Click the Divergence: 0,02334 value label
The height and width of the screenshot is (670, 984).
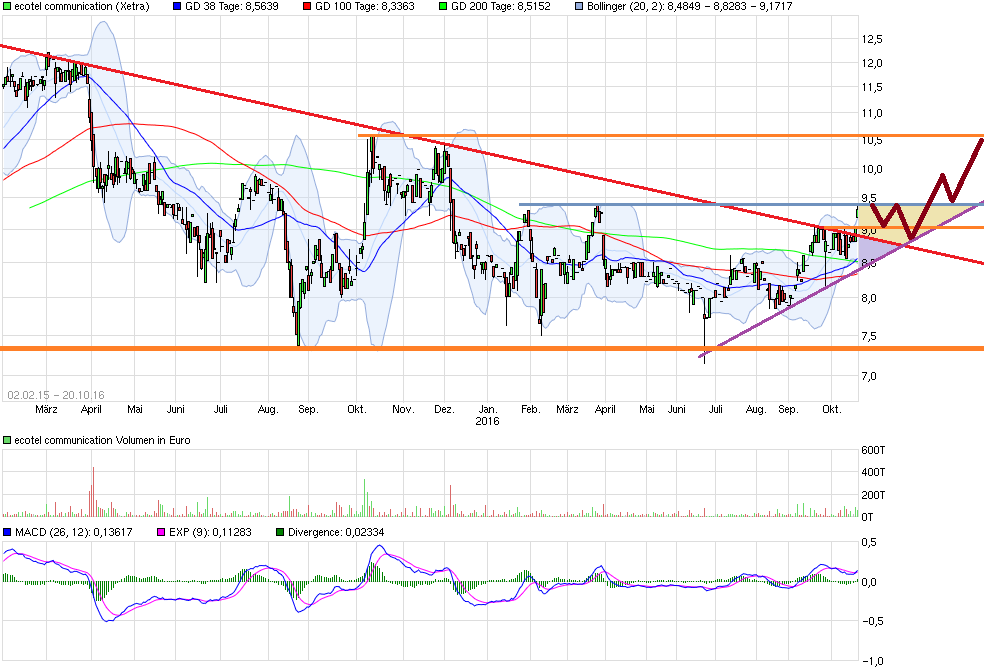(336, 532)
